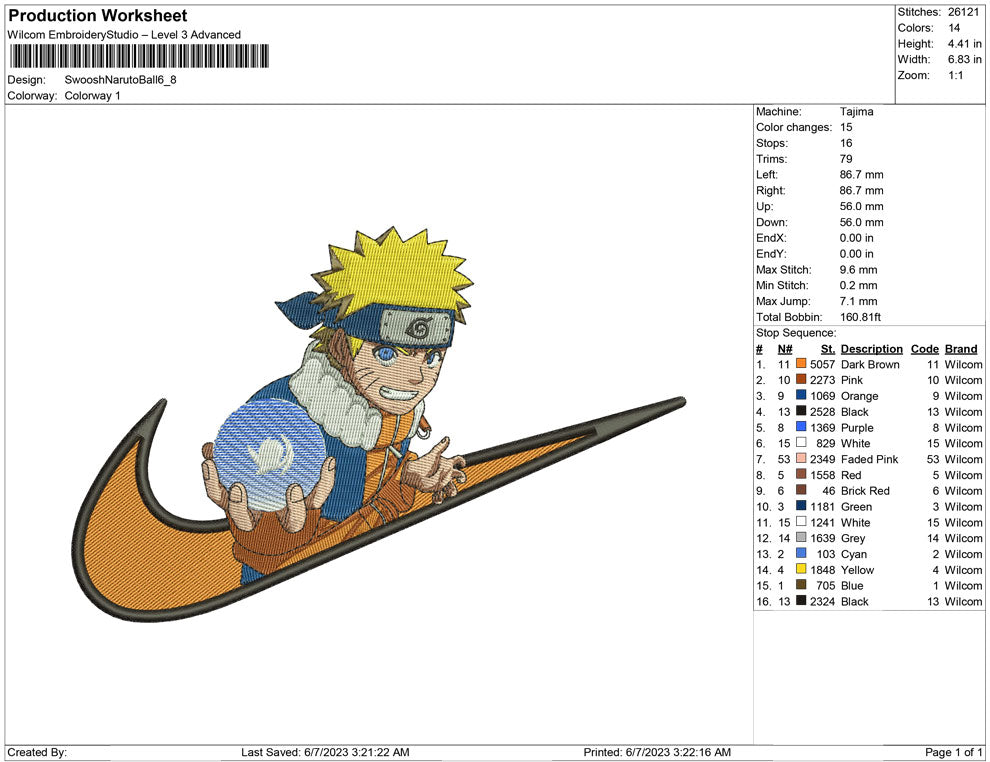
Task: Click 'Wilcom EmbroideryStudio – Level 3 Advanced' text
Action: tap(124, 35)
